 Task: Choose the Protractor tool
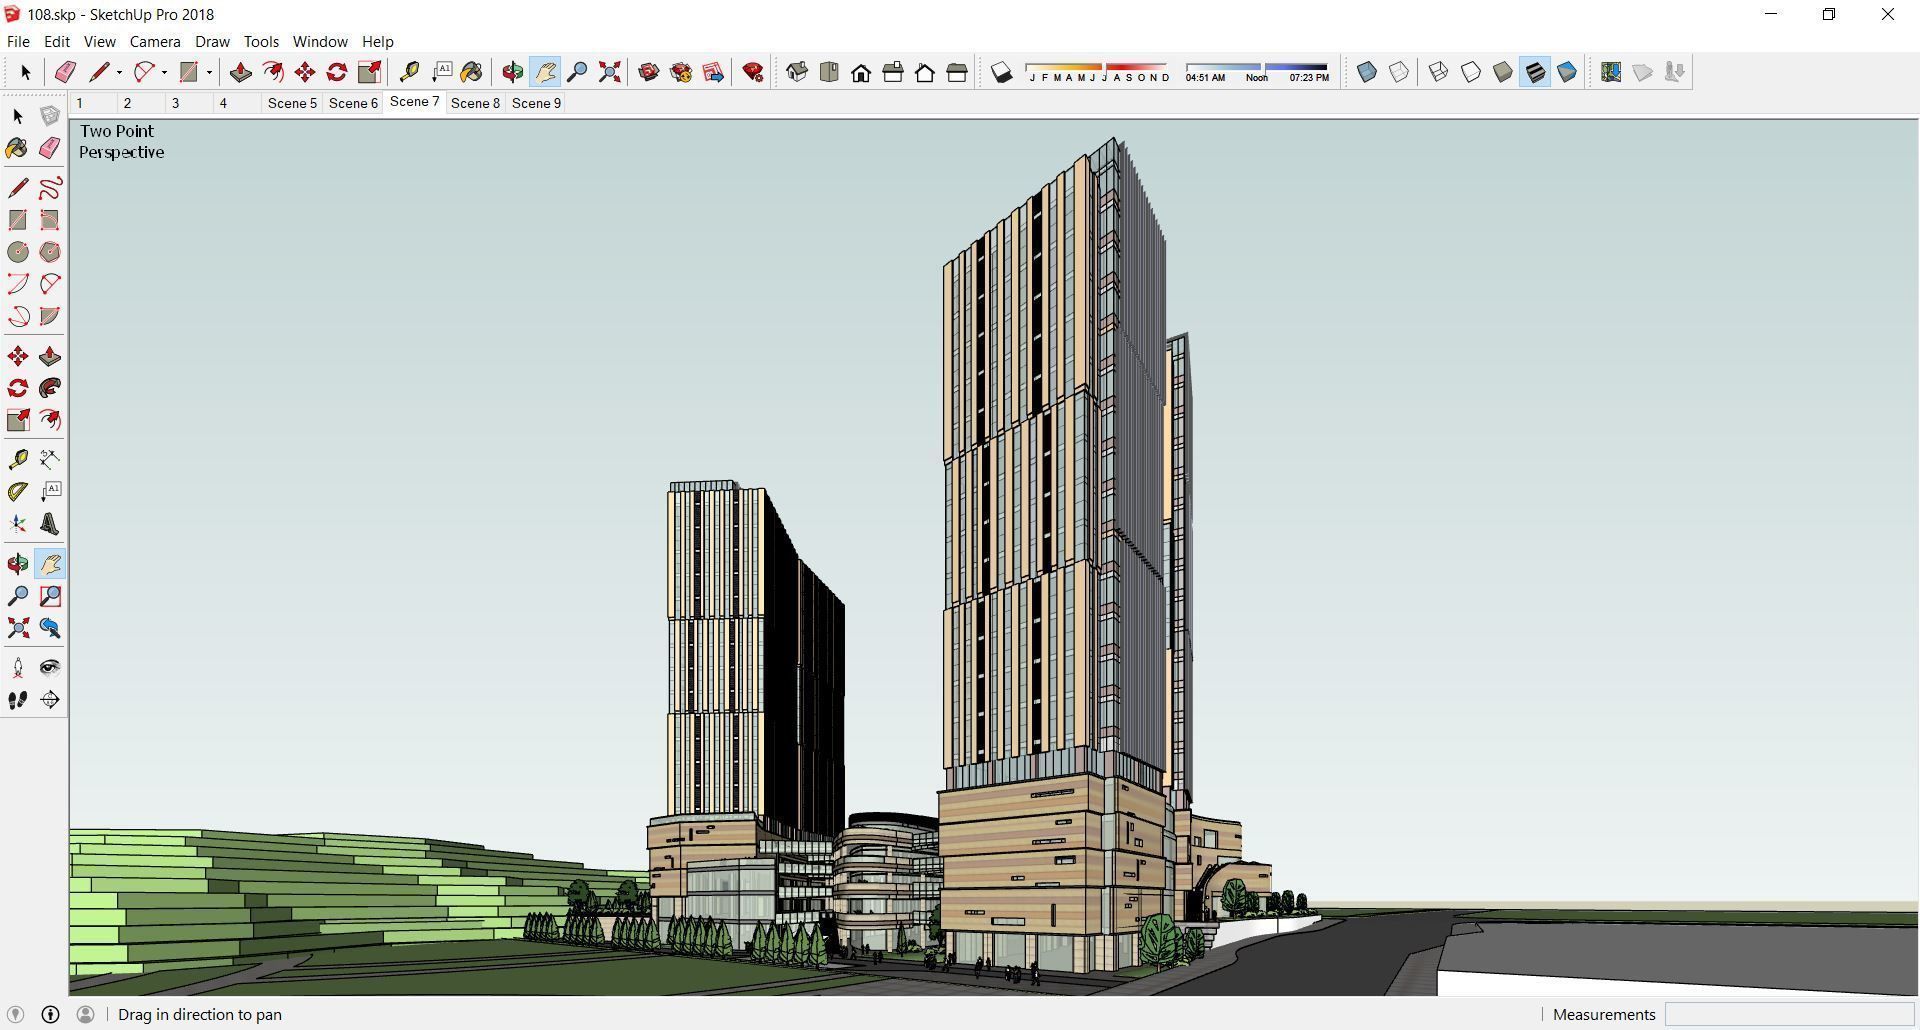(18, 491)
